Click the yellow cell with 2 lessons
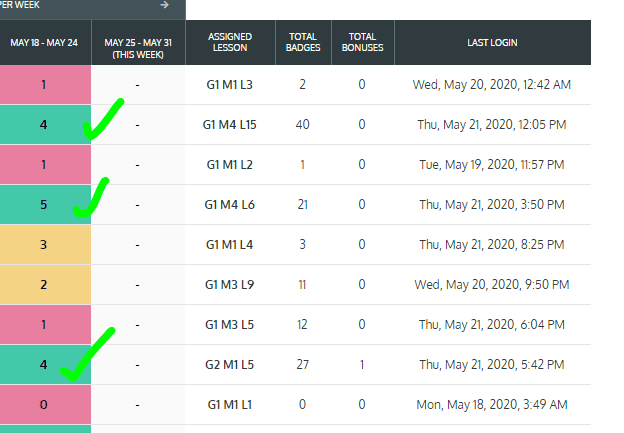 pyautogui.click(x=45, y=285)
